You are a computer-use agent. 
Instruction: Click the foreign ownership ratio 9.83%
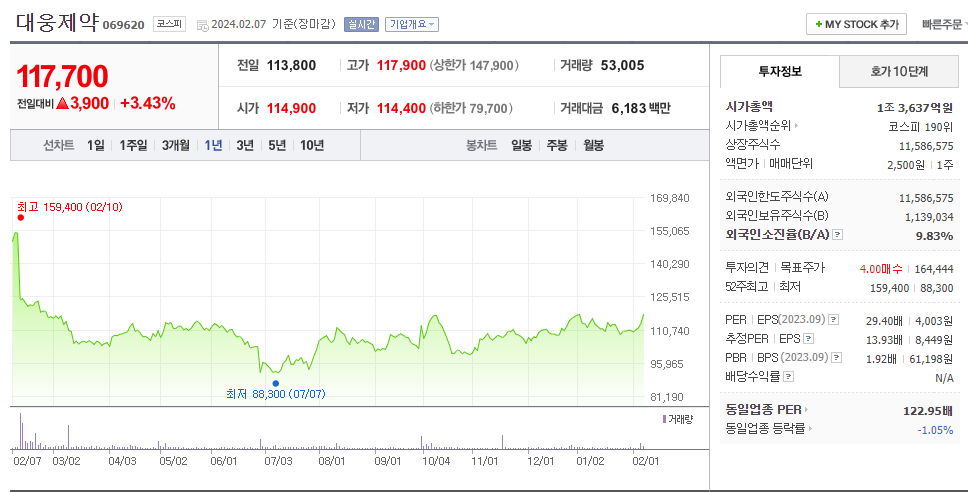coord(935,236)
